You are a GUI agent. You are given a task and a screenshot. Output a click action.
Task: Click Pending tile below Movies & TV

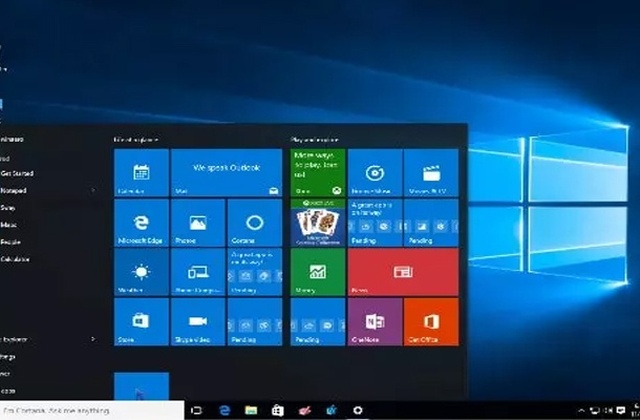pyautogui.click(x=431, y=222)
